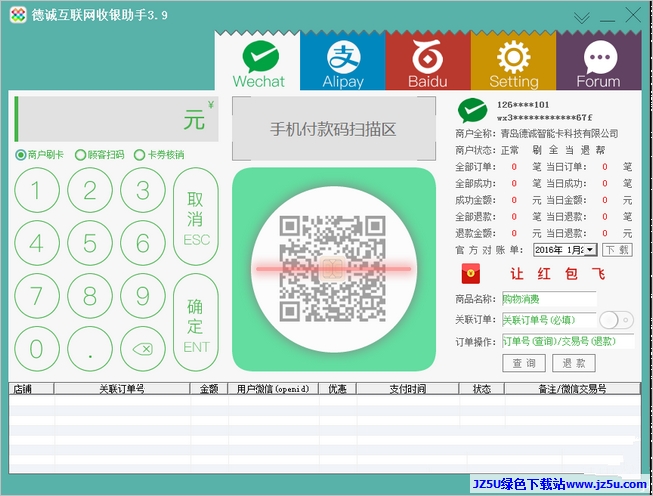Click the 金额 column header
The width and height of the screenshot is (653, 496).
(x=209, y=389)
